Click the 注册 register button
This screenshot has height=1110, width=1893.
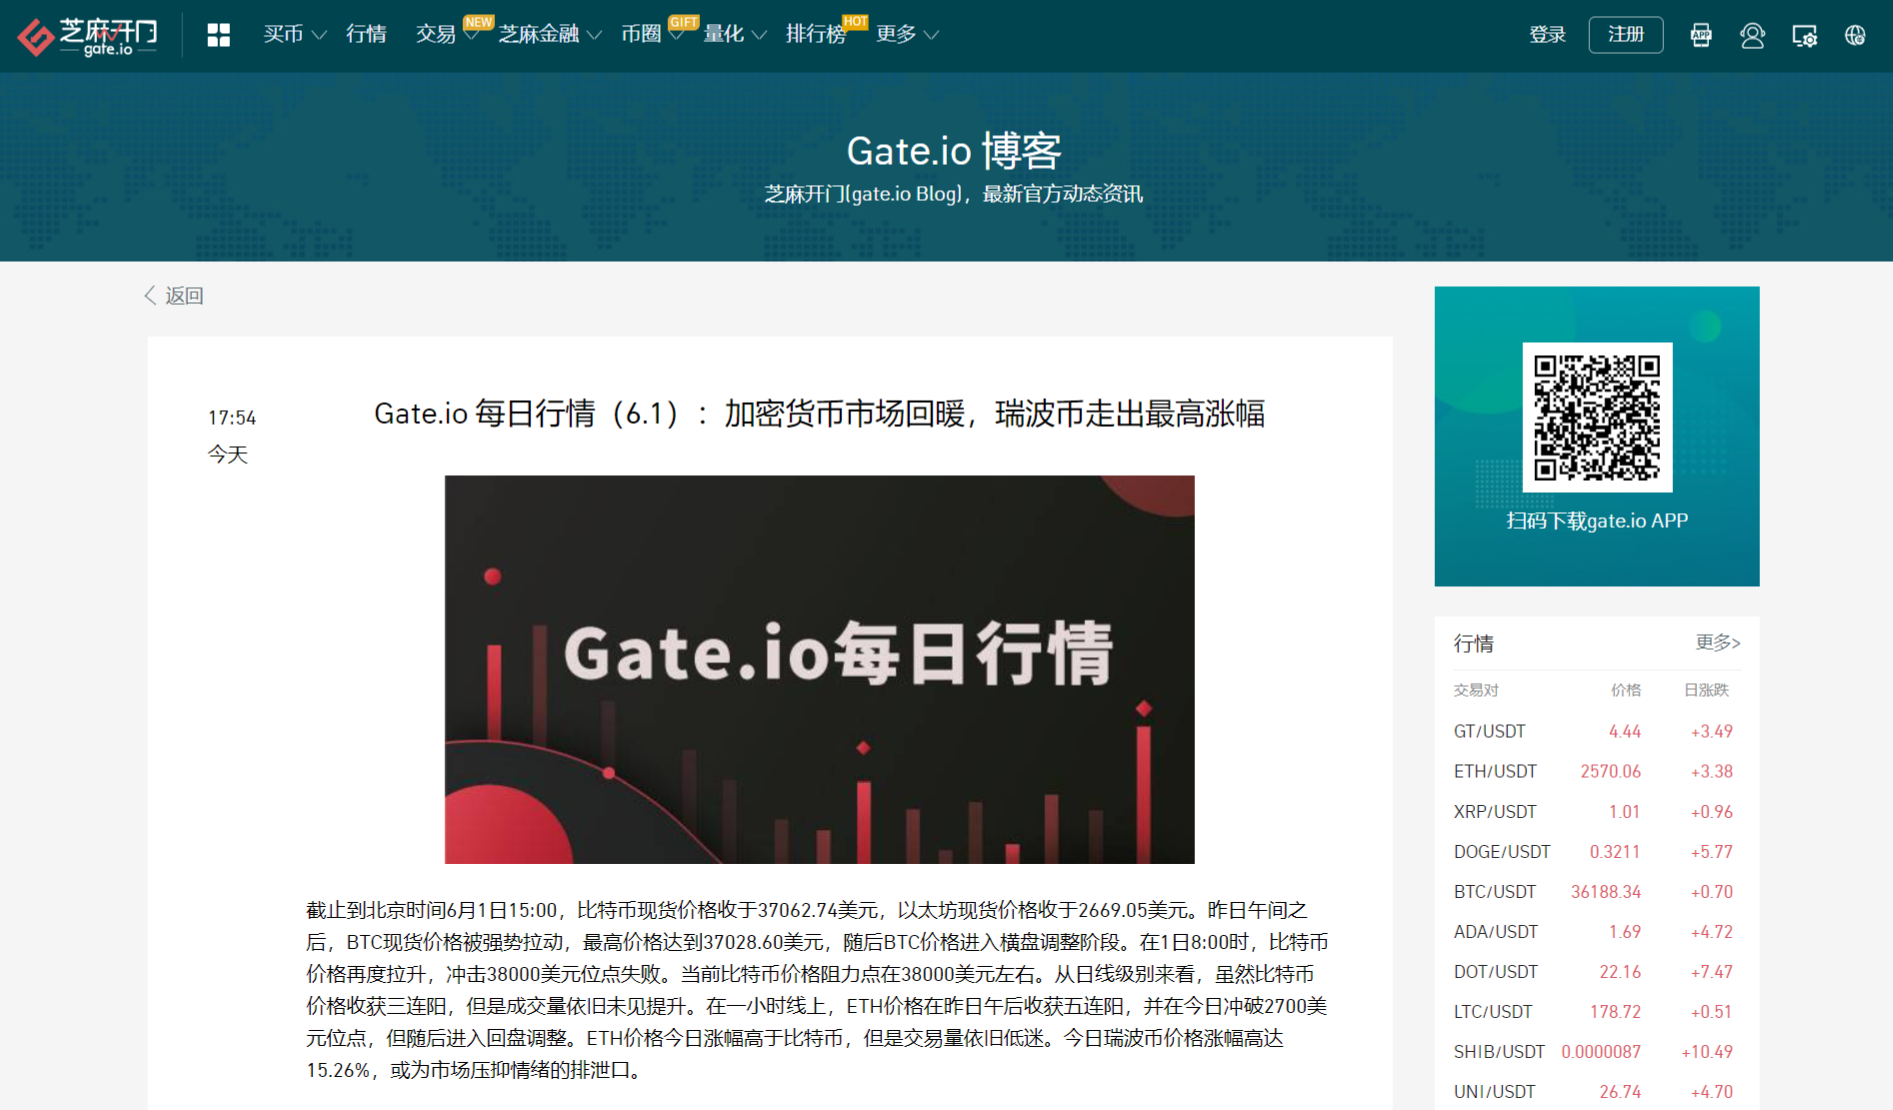[1626, 35]
